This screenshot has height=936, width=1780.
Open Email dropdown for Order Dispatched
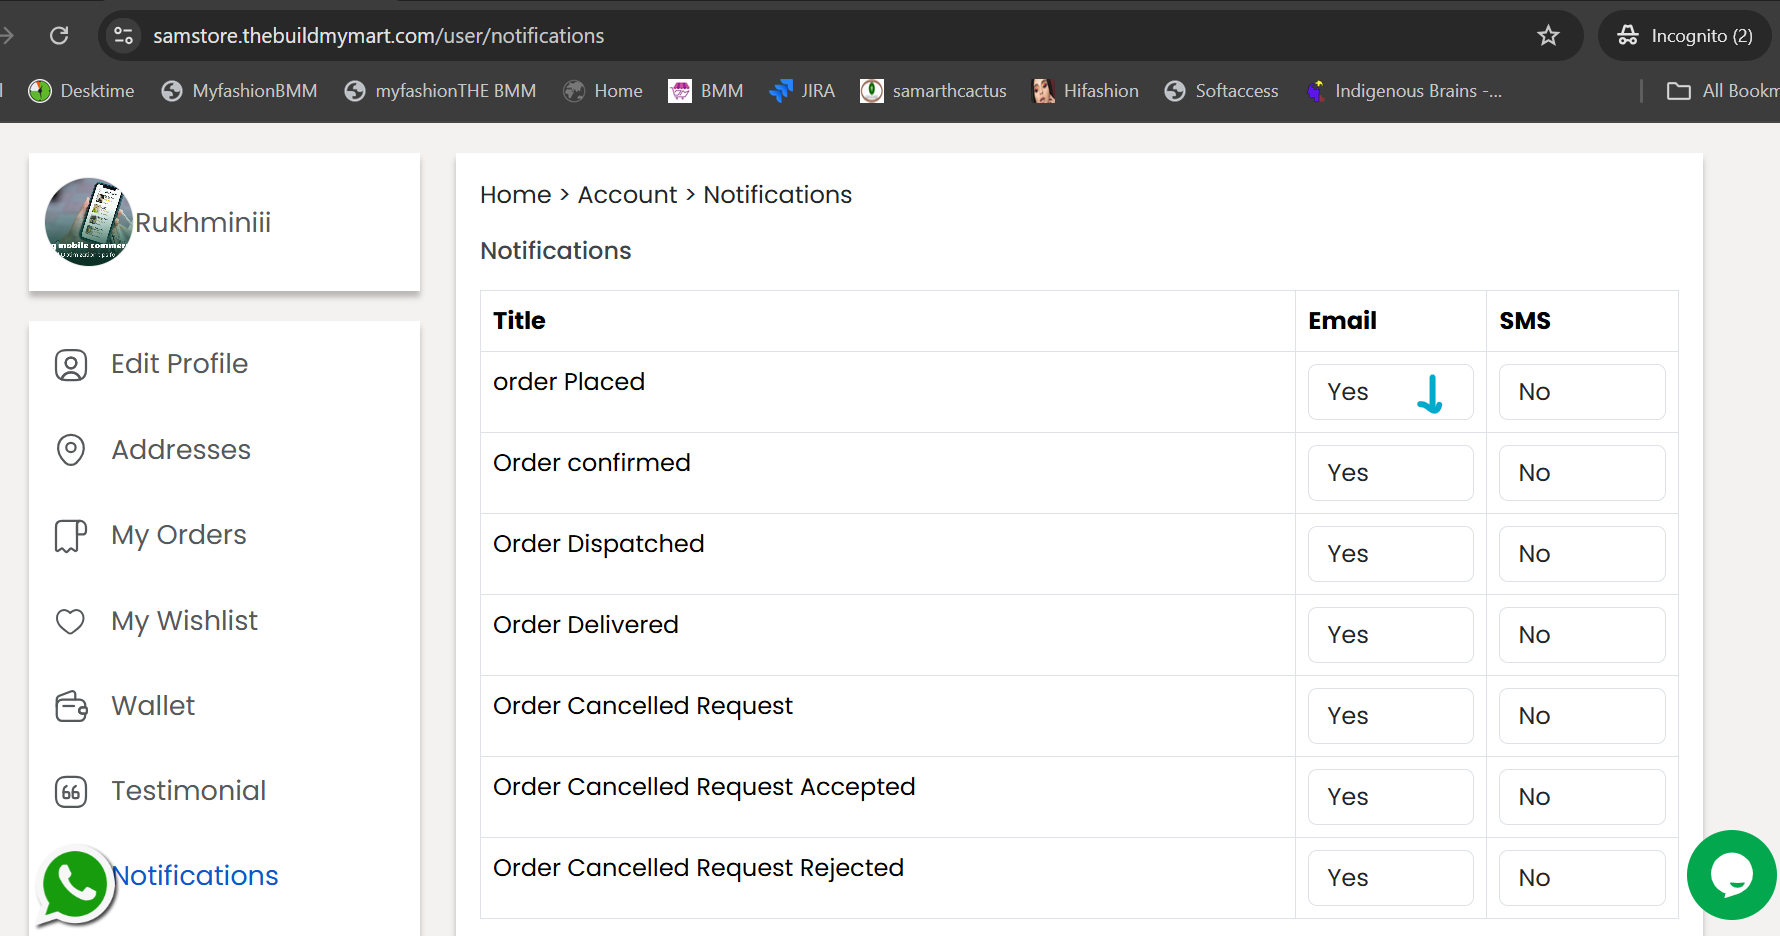[1390, 554]
